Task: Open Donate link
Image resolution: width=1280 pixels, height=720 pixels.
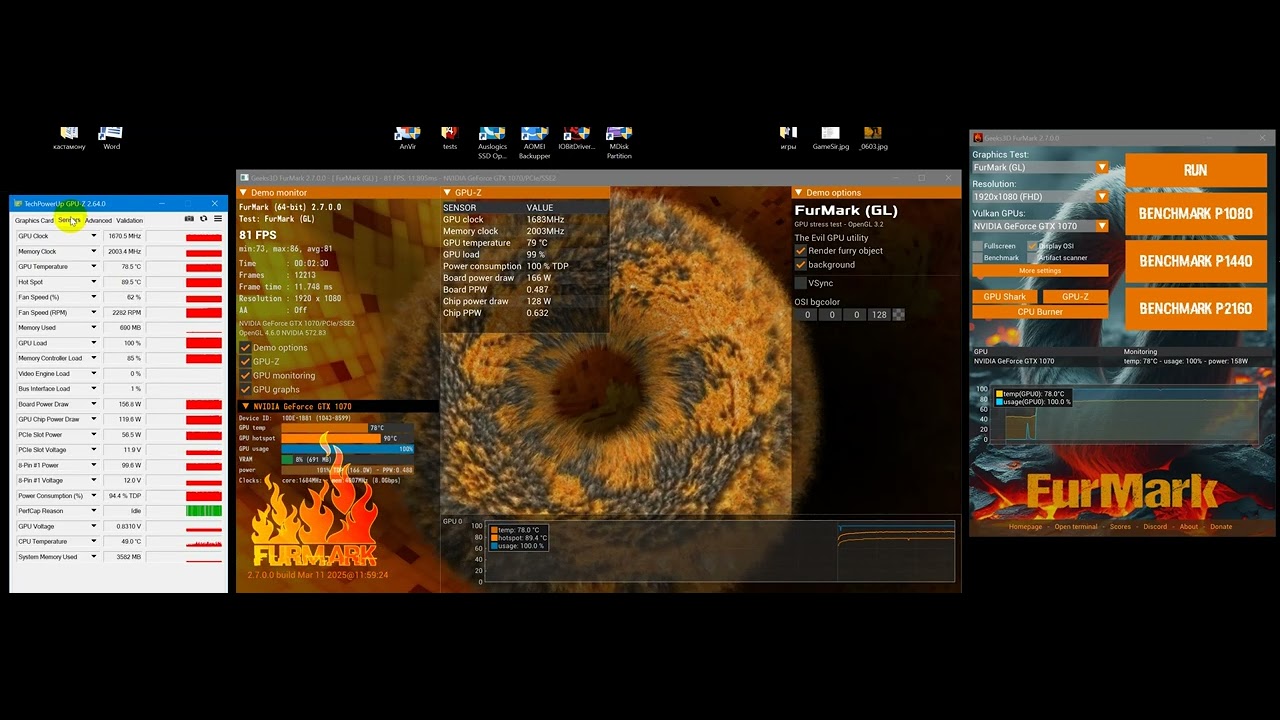Action: click(1221, 527)
